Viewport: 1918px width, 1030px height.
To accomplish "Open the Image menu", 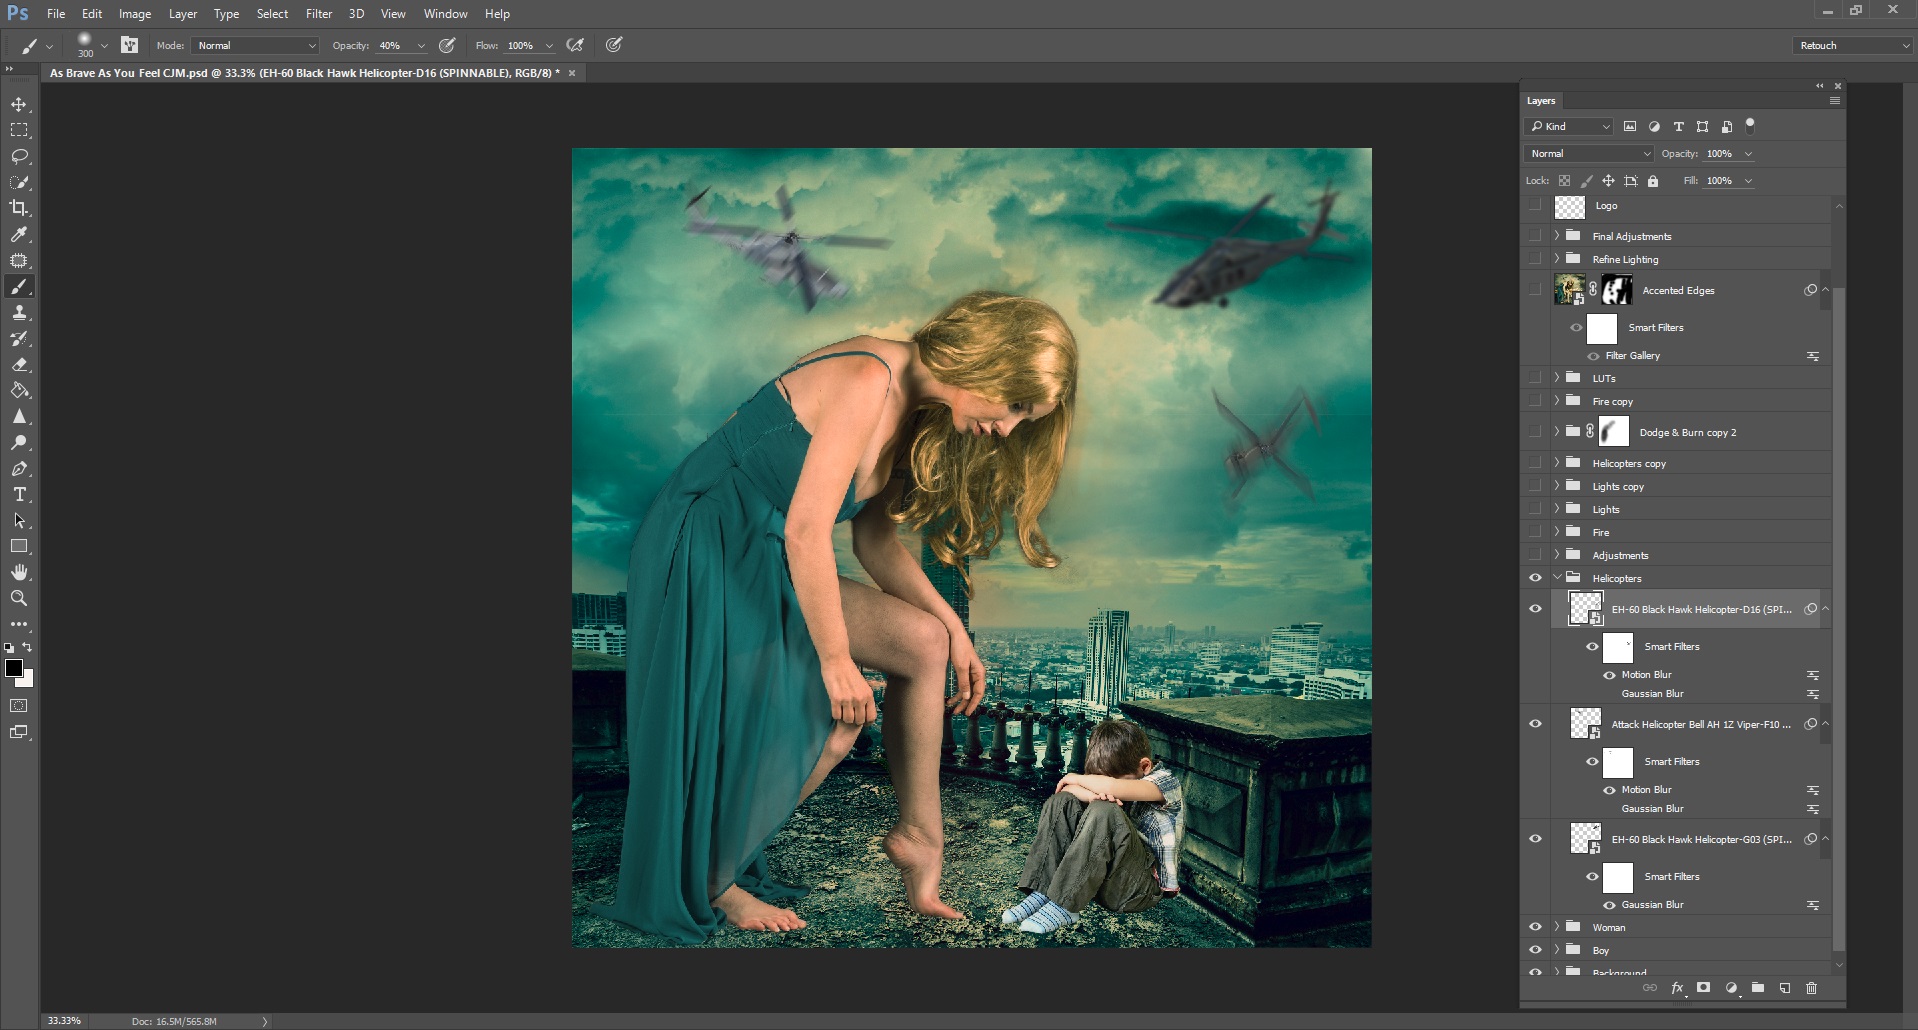I will coord(135,14).
